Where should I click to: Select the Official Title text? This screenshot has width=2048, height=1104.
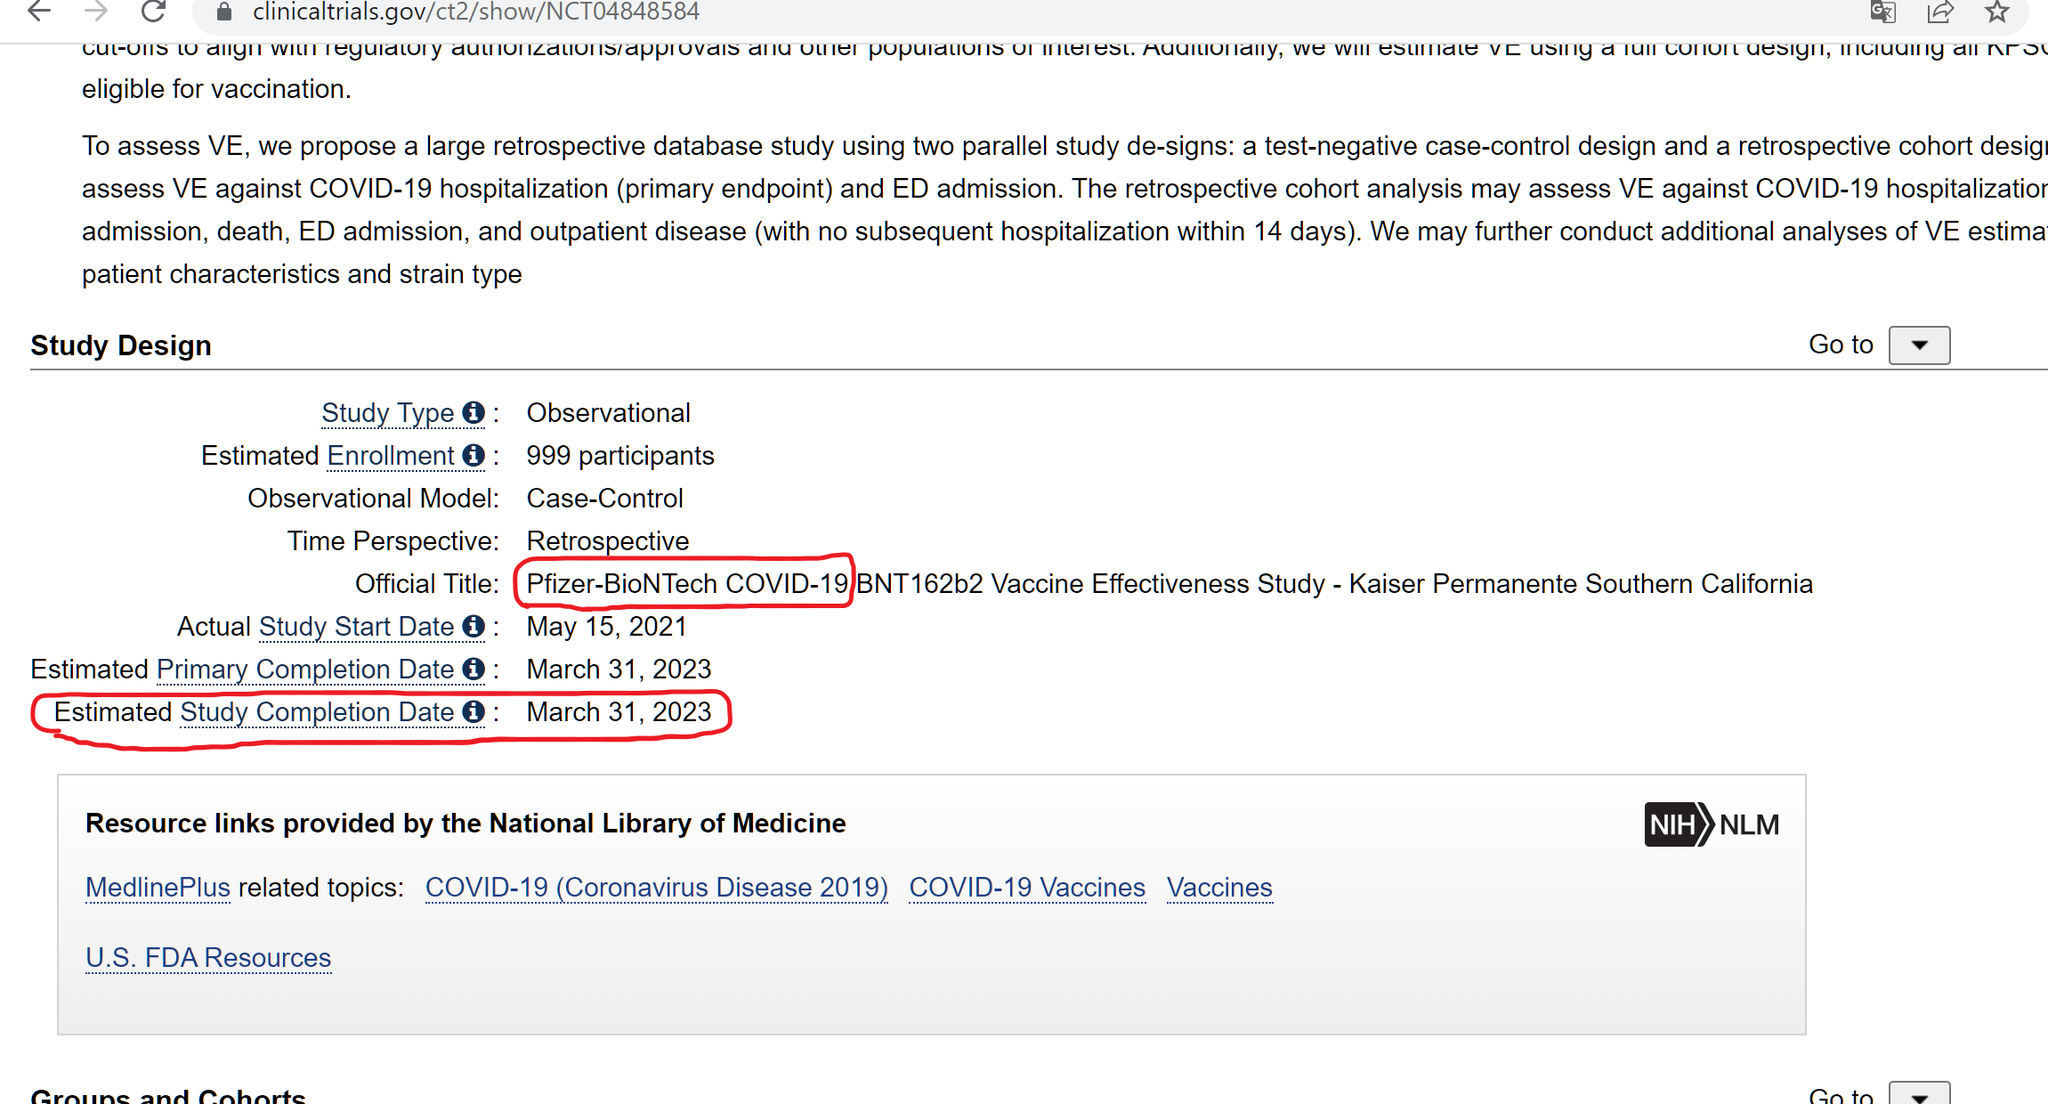[1170, 584]
